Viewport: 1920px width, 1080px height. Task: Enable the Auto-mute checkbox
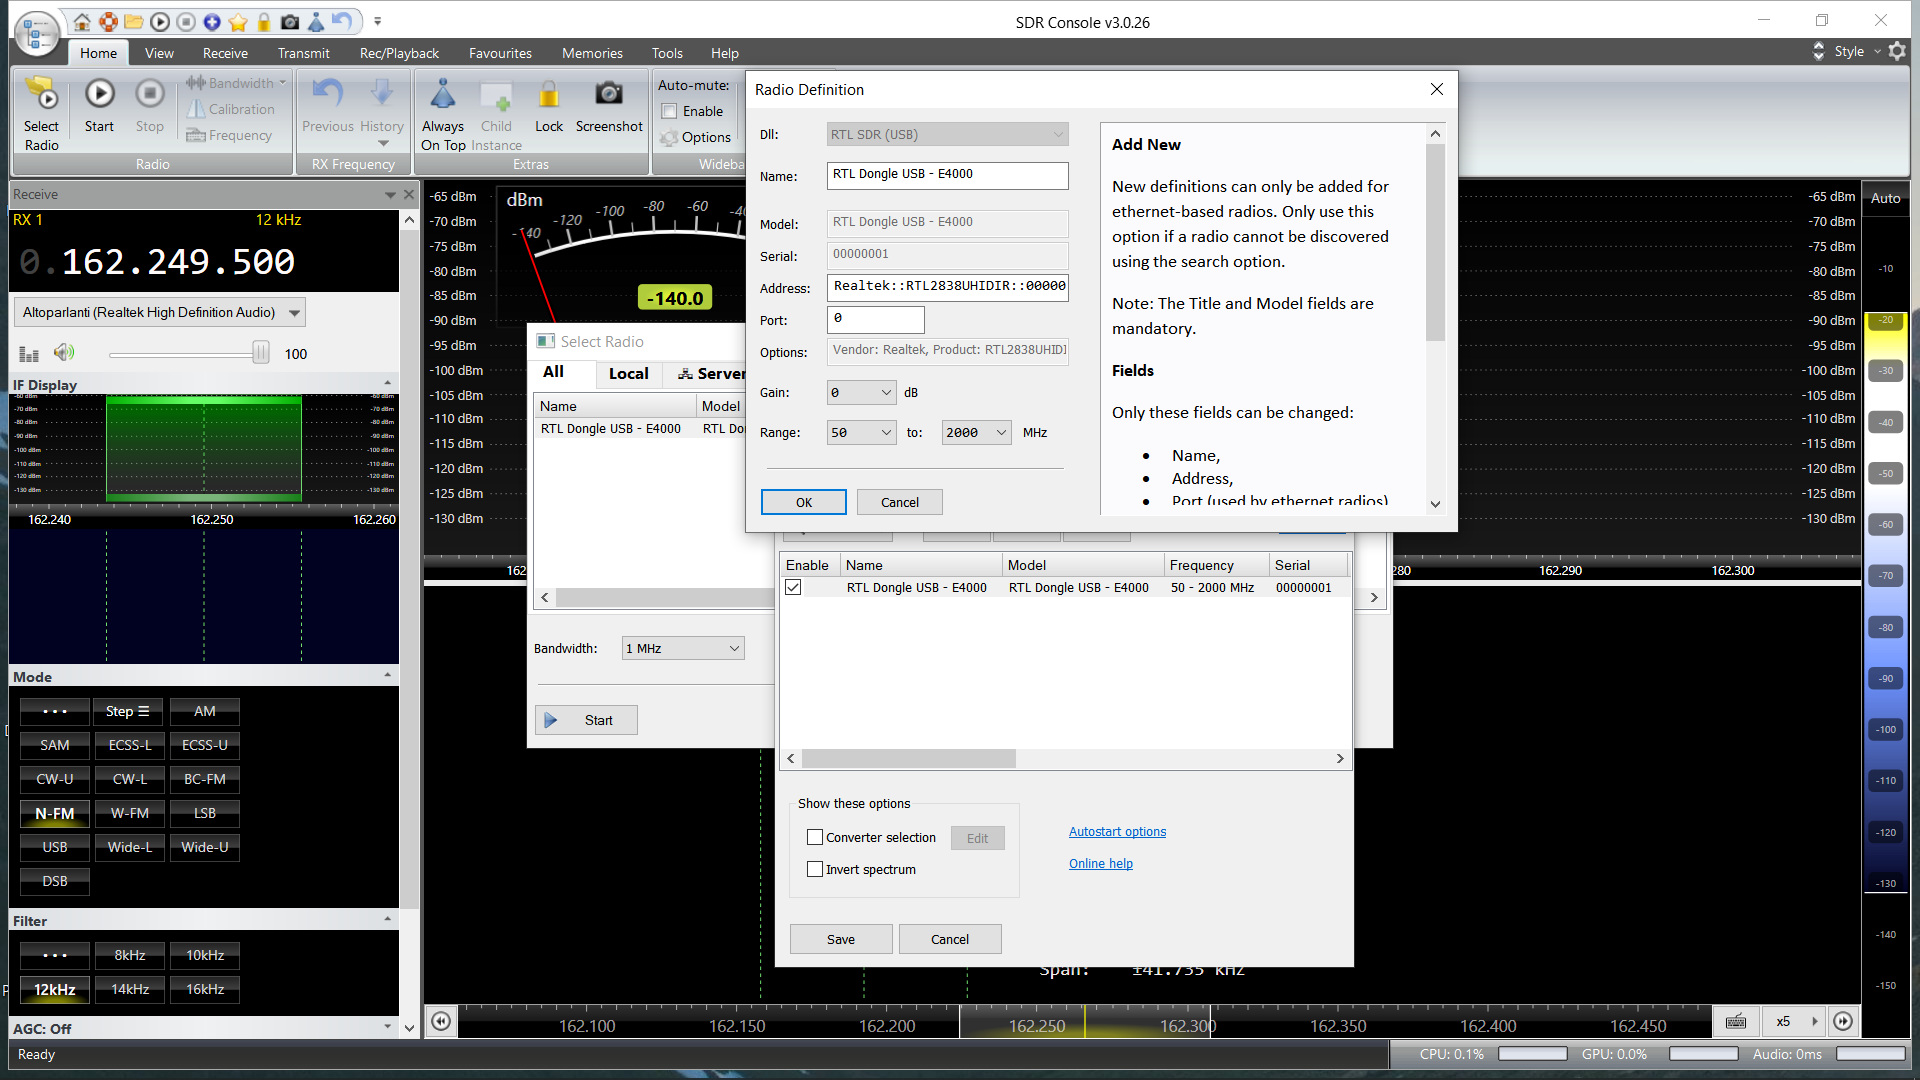670,111
